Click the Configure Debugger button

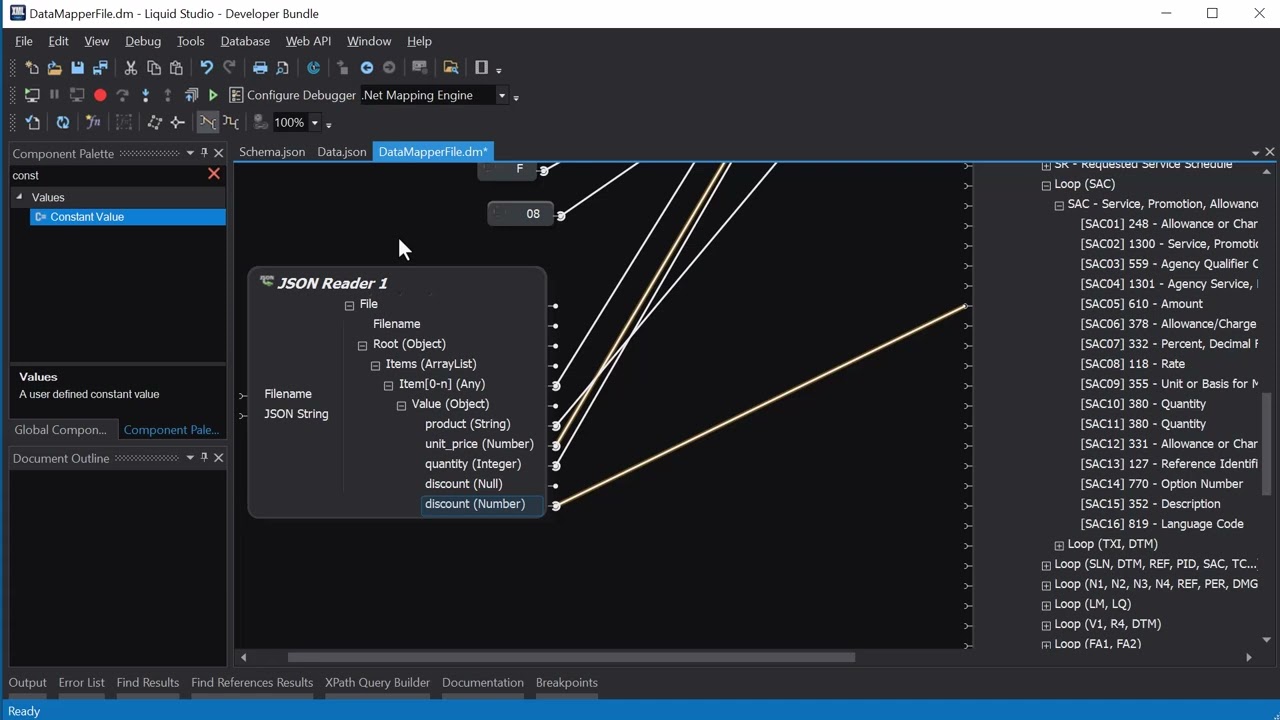coord(292,95)
